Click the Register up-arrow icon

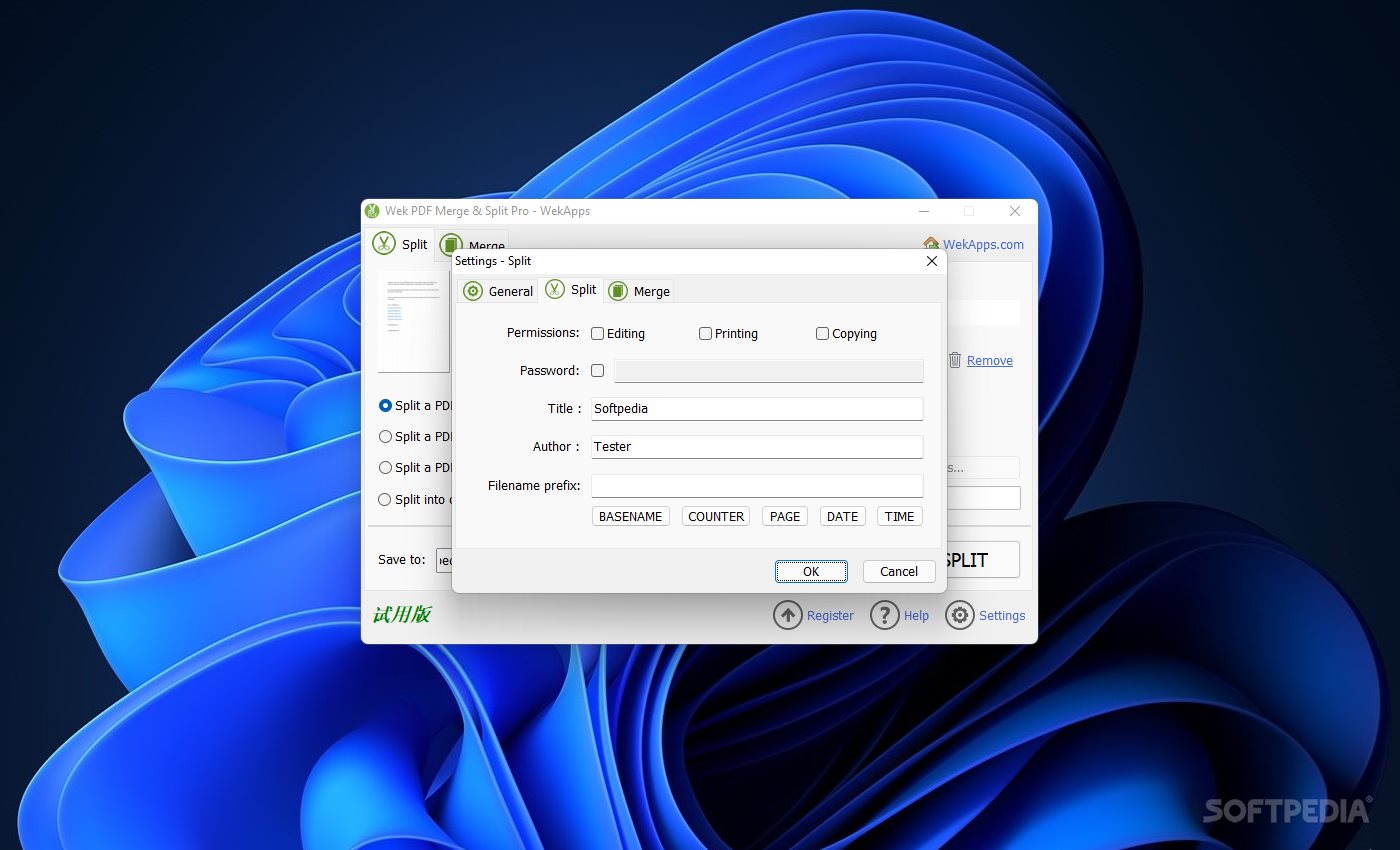tap(788, 615)
